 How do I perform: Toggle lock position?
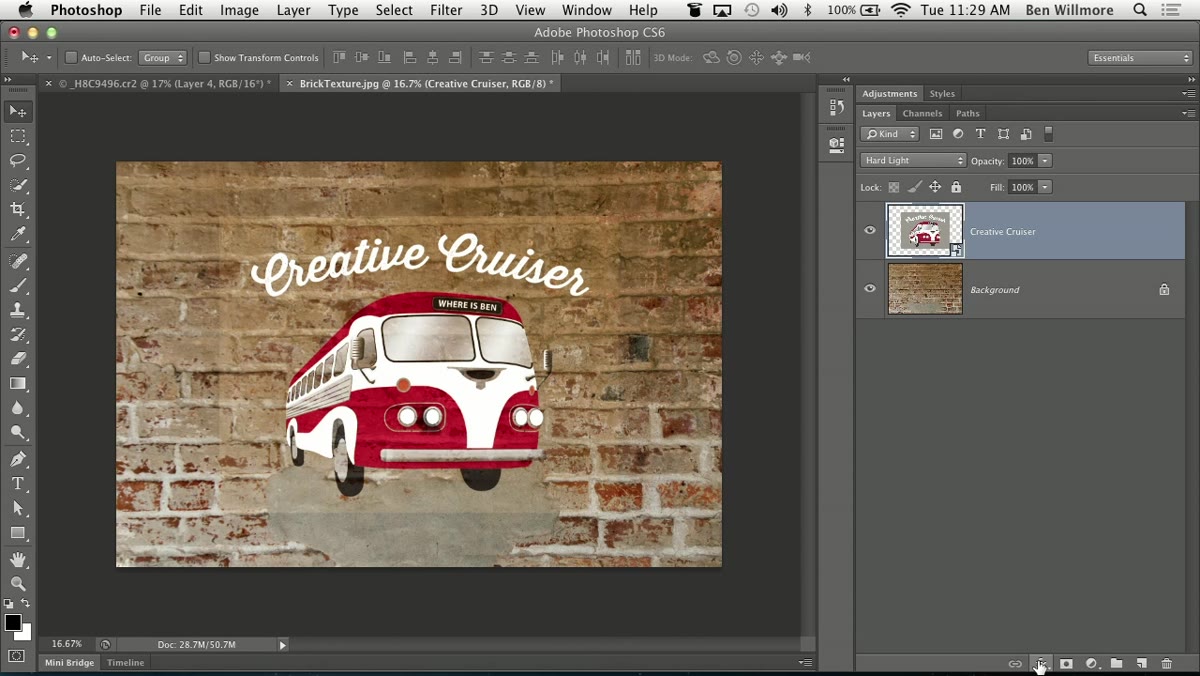point(935,187)
